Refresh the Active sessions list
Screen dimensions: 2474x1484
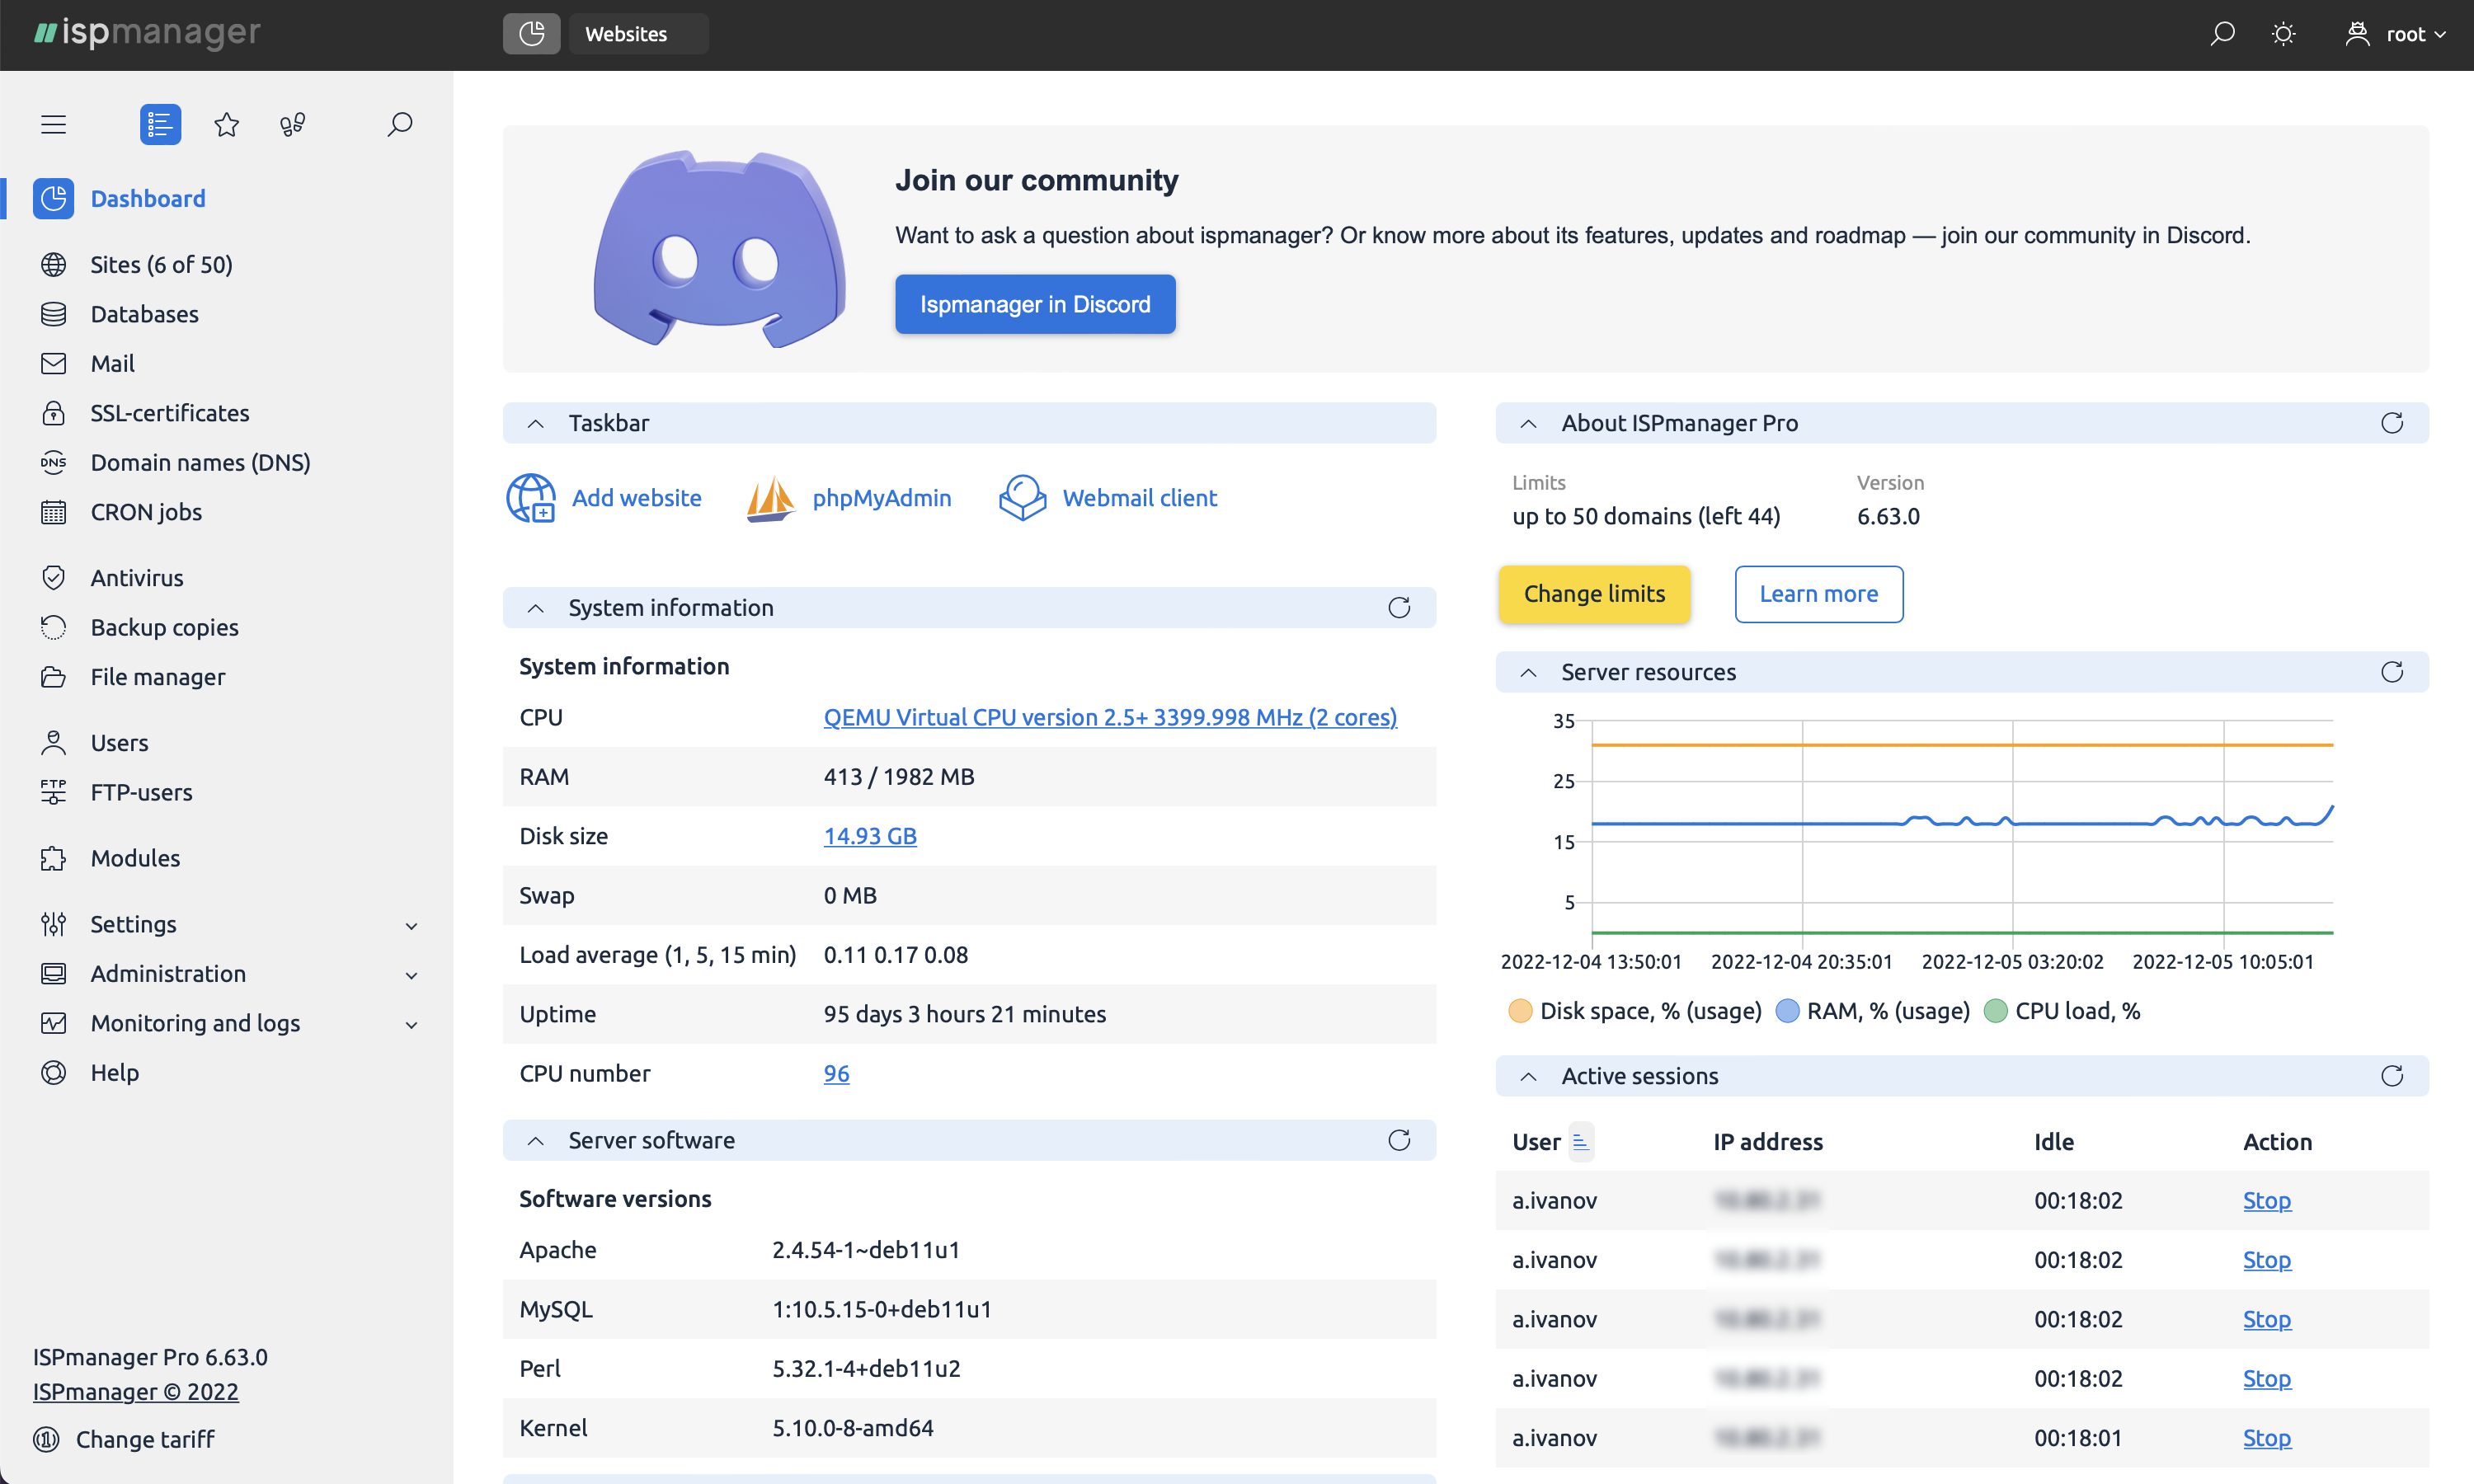2392,1076
